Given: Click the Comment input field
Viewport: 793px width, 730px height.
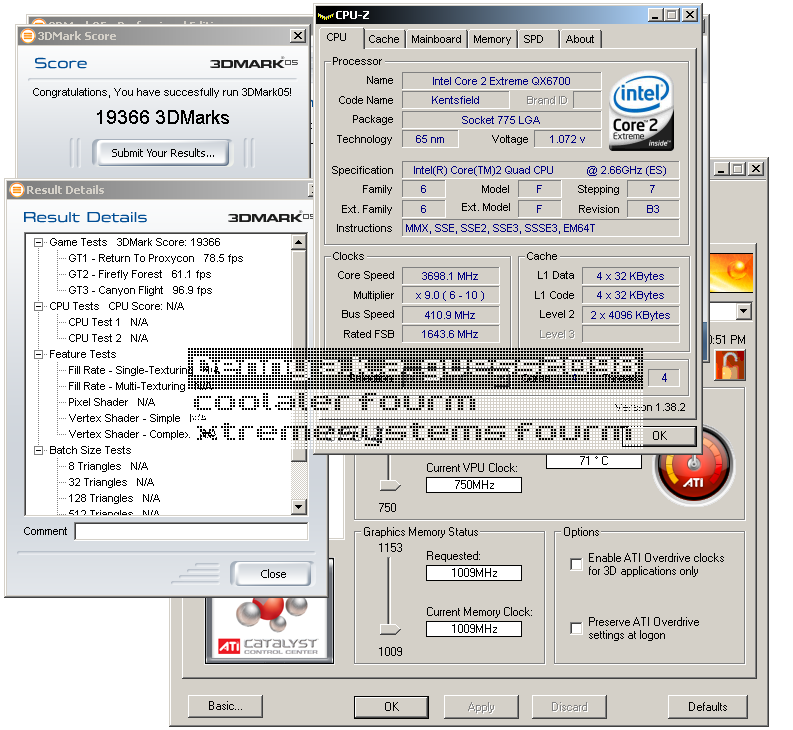Looking at the screenshot, I should [x=190, y=532].
